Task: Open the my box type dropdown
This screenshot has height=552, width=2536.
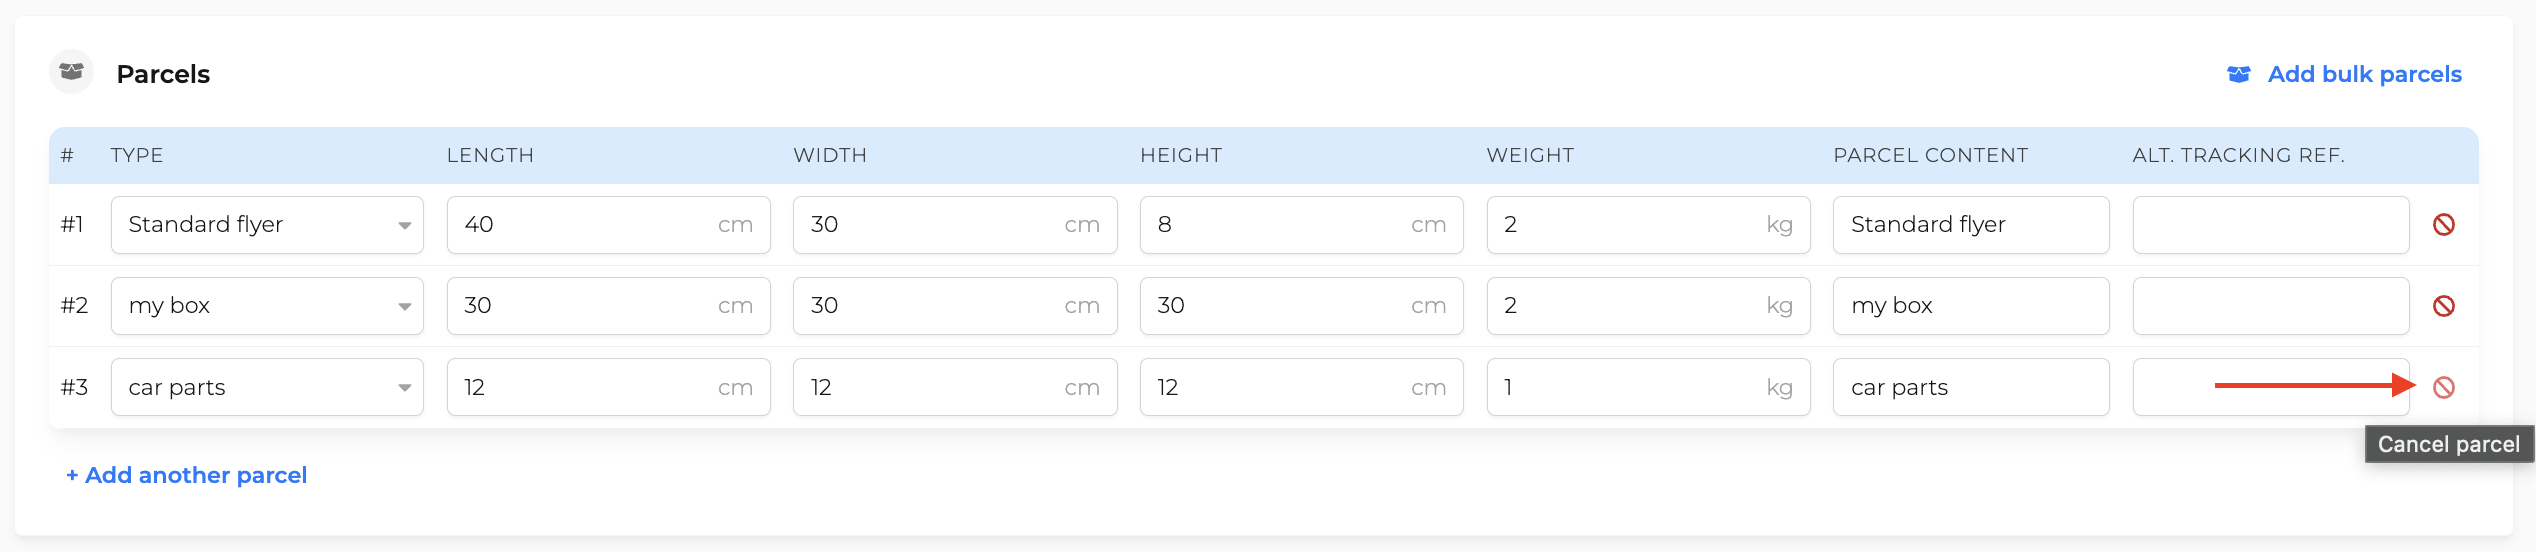Action: coord(267,306)
